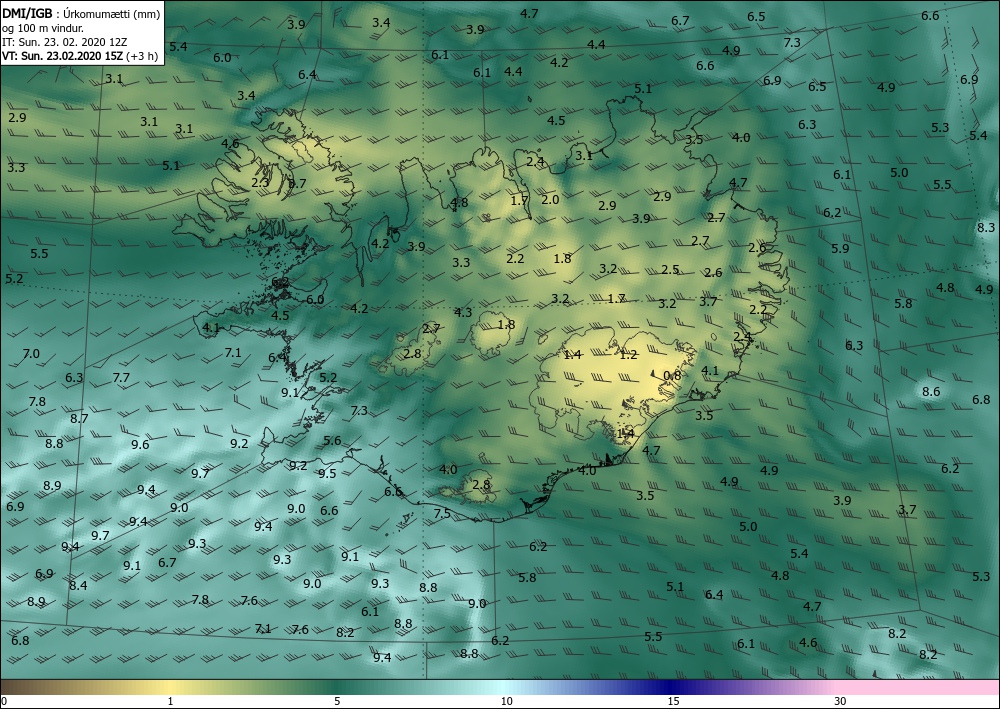Click the 2.3 value in the Westfjords

coord(260,182)
